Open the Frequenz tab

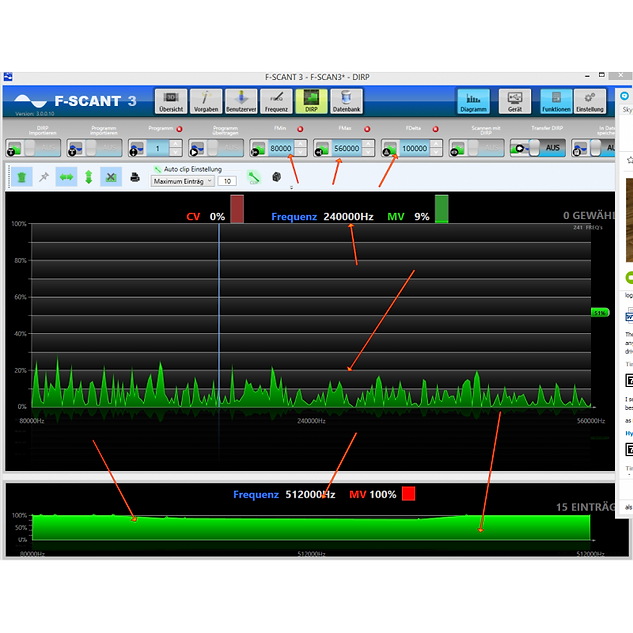click(x=276, y=101)
